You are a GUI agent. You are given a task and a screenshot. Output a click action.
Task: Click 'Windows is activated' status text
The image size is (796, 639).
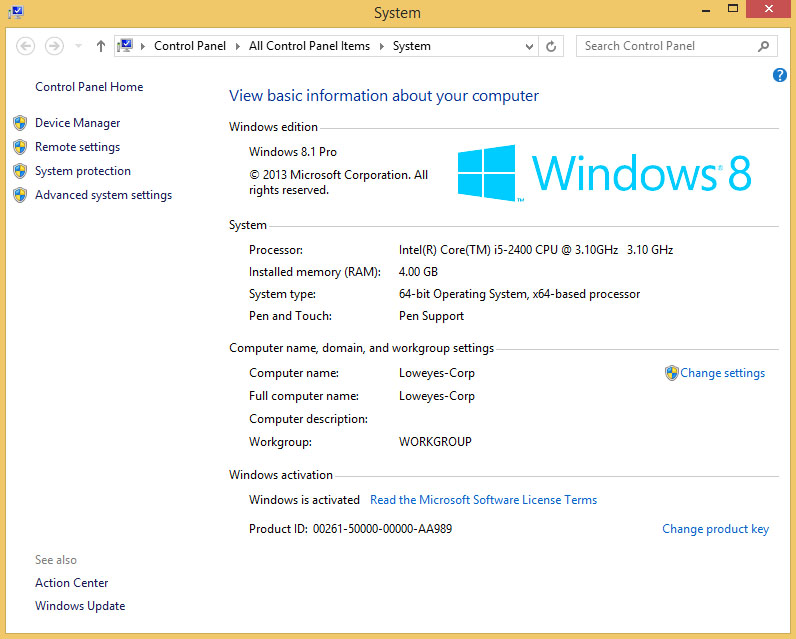pos(304,500)
